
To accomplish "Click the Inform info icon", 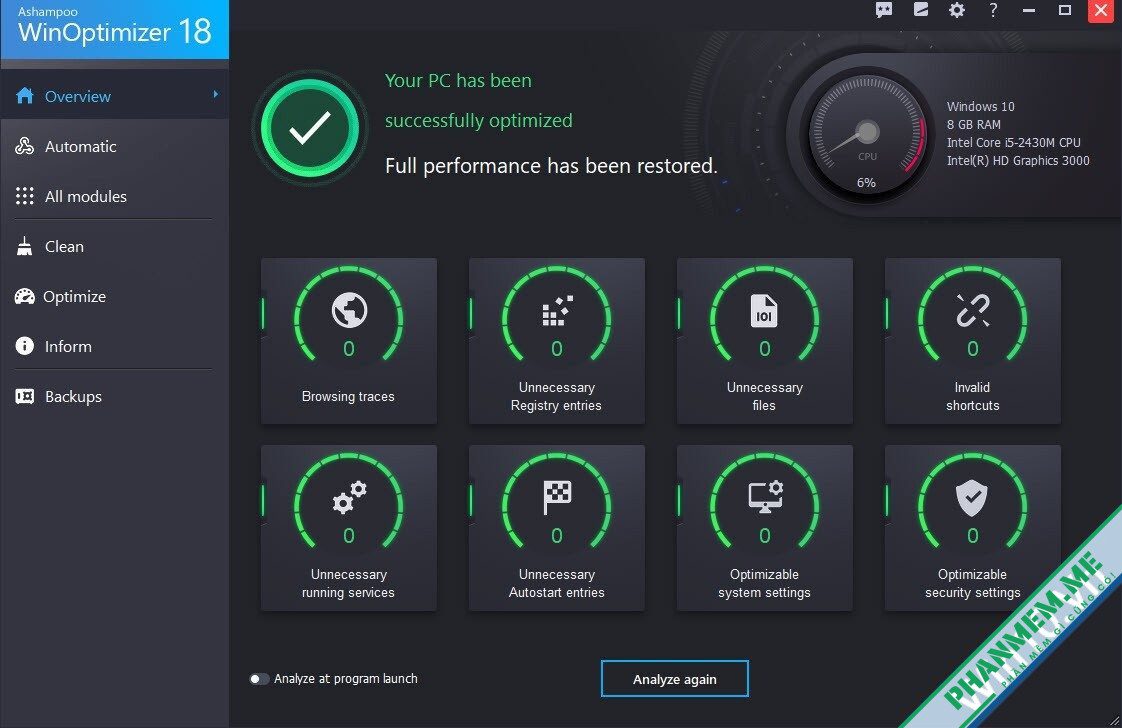I will [x=25, y=346].
